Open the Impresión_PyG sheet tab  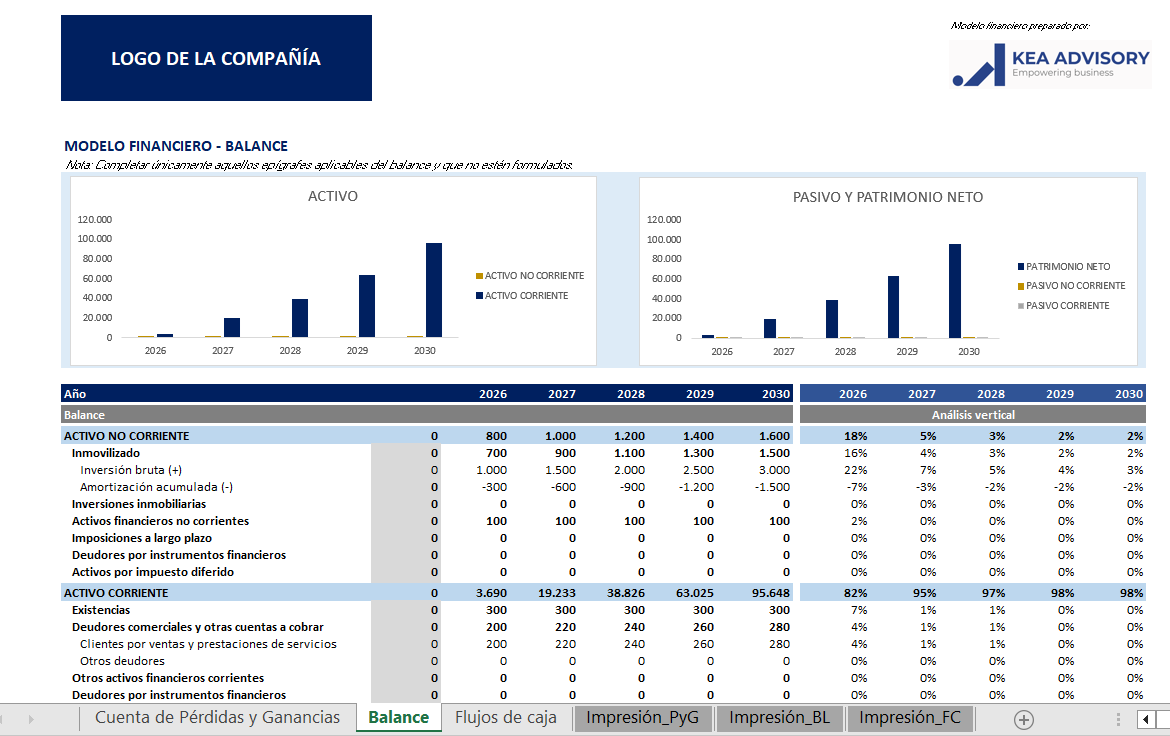[x=642, y=717]
